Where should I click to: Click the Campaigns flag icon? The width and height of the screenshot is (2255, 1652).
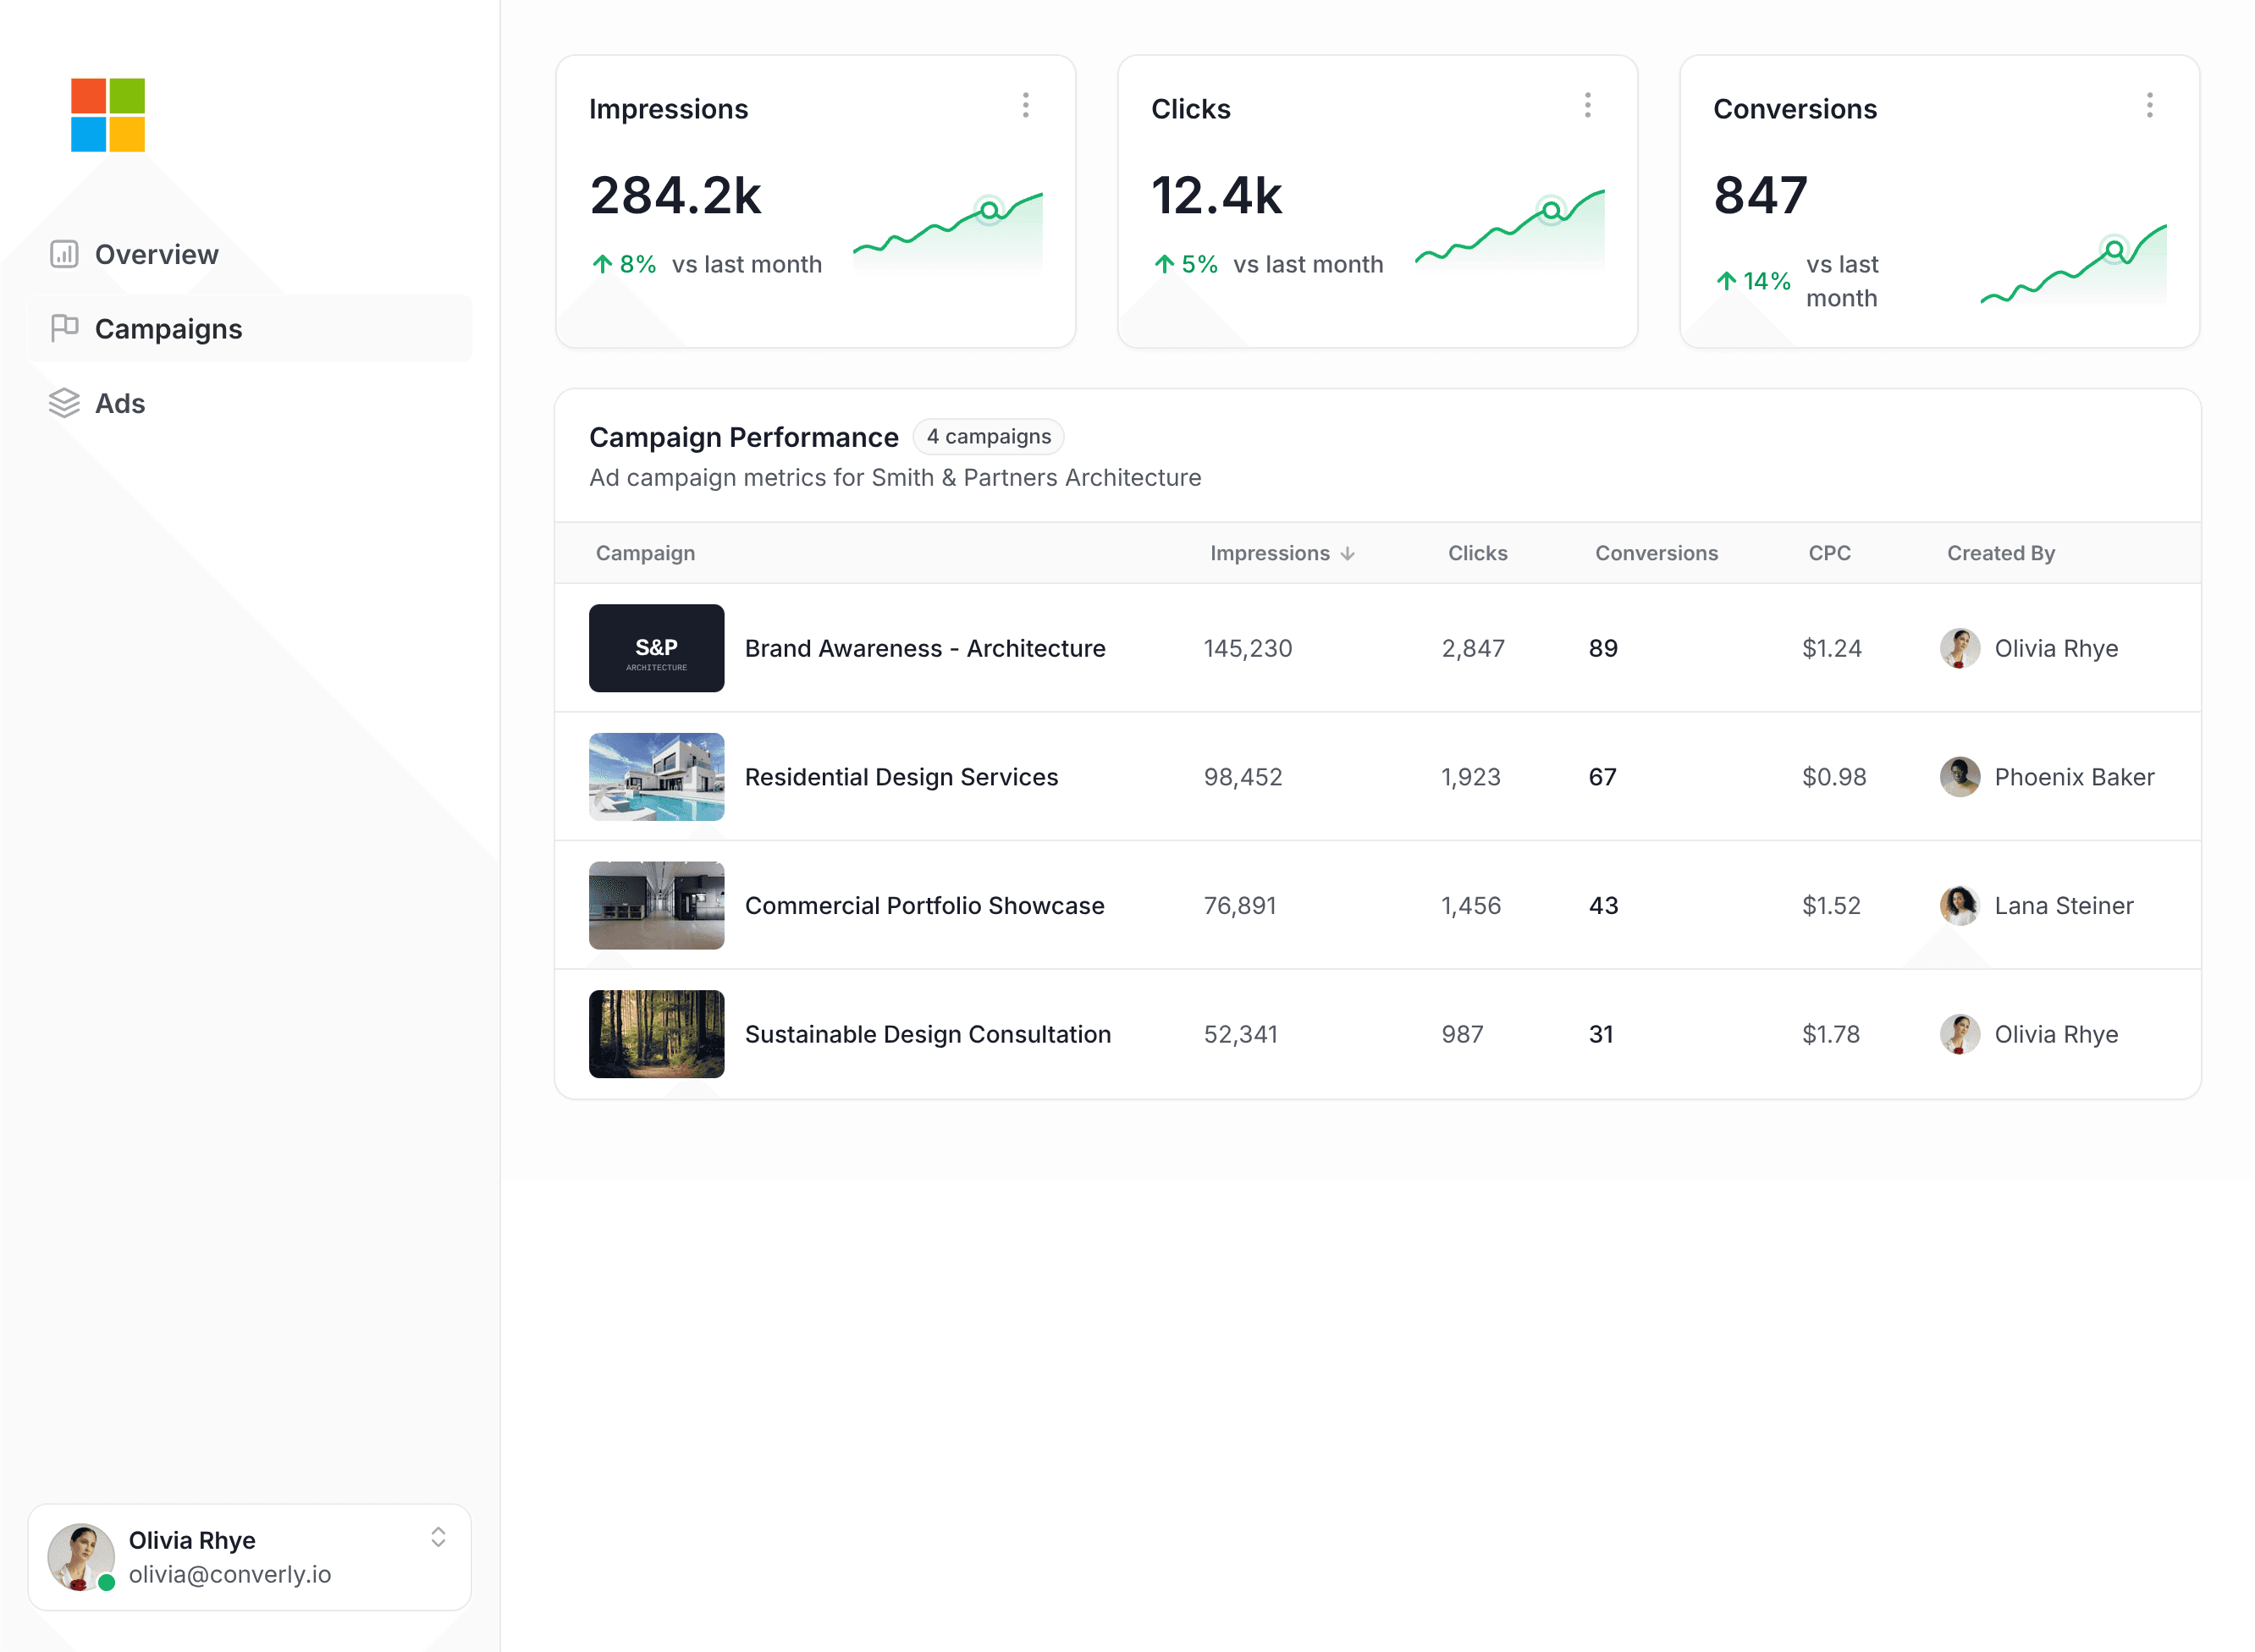pyautogui.click(x=64, y=328)
